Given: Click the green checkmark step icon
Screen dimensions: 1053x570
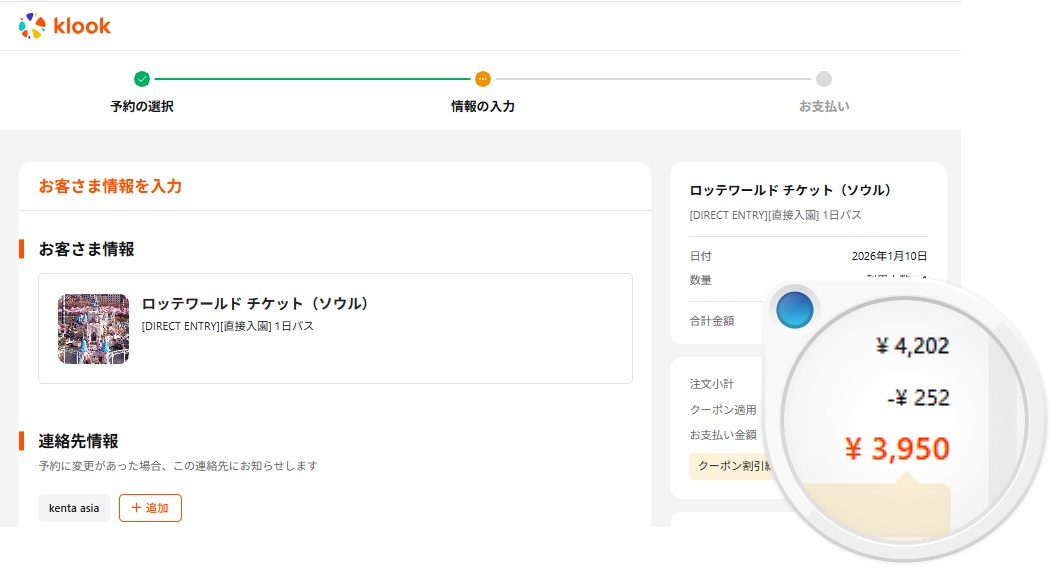Looking at the screenshot, I should (142, 79).
